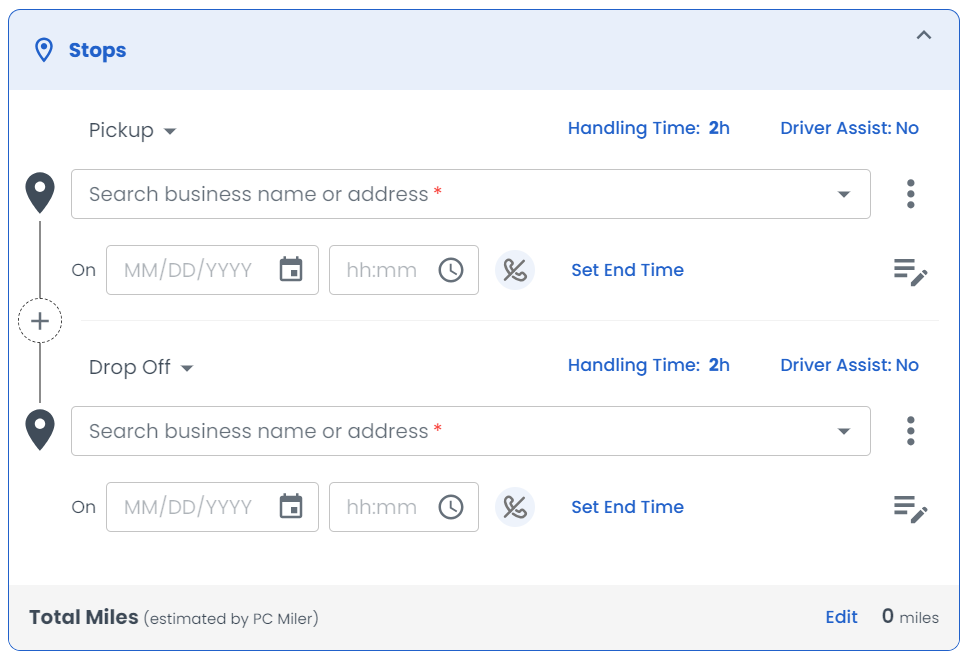969x657 pixels.
Task: Toggle Driver Assist for the Pickup stop
Action: [849, 128]
